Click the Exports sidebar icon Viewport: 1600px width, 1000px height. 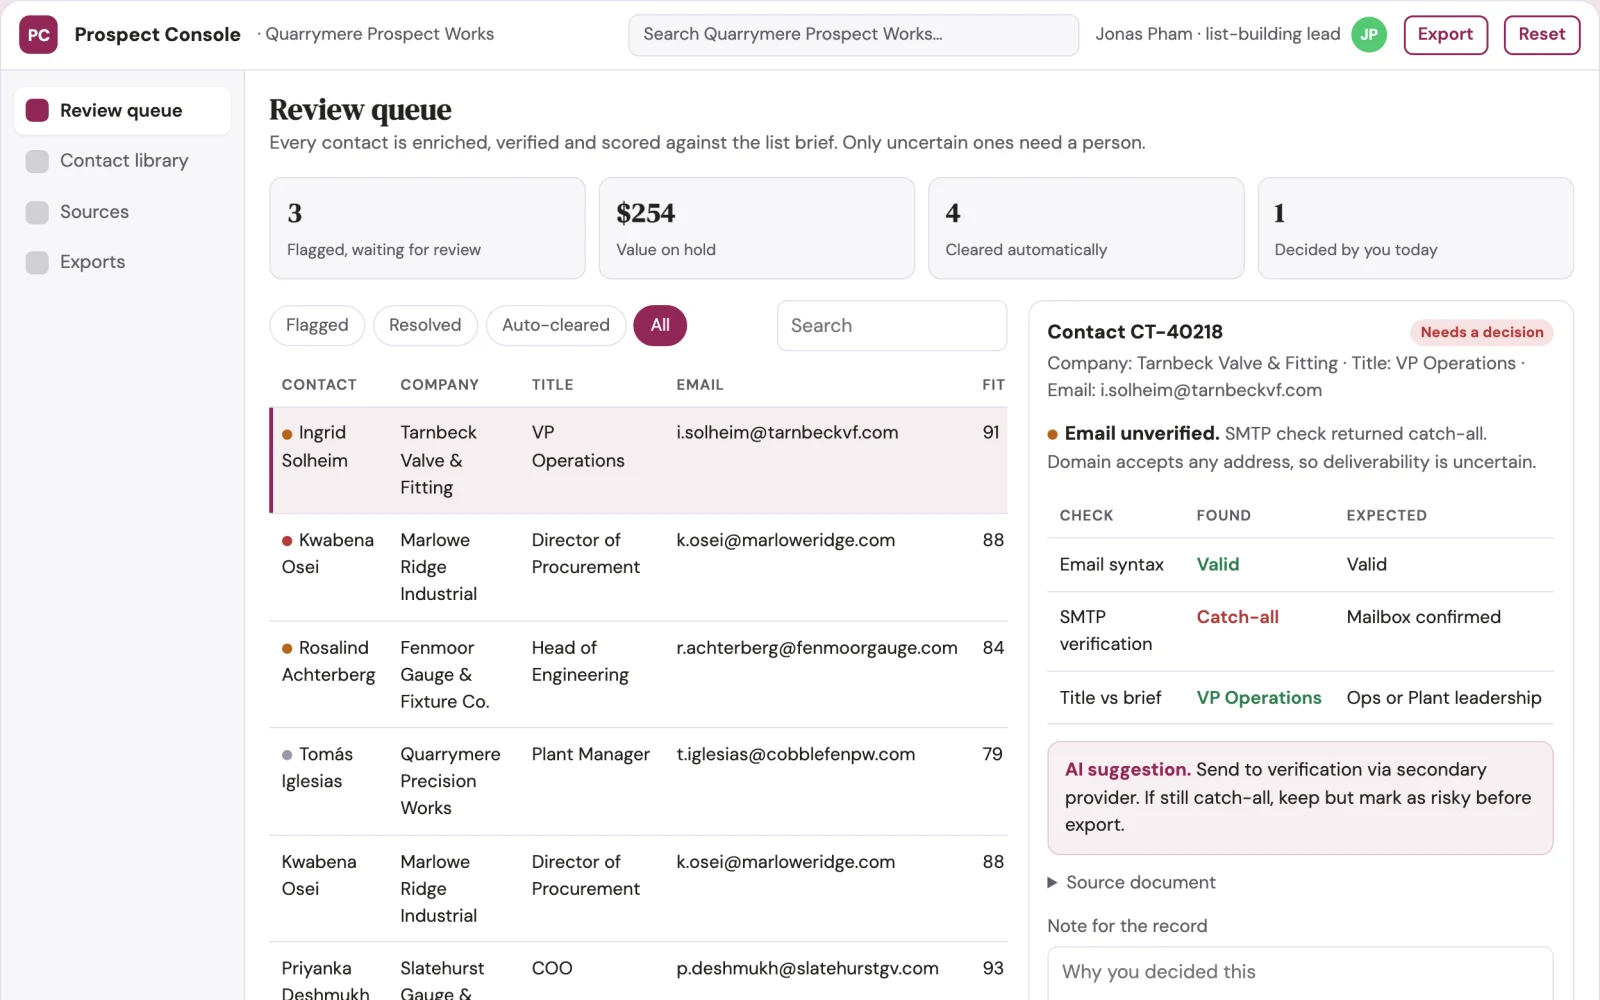(x=37, y=262)
